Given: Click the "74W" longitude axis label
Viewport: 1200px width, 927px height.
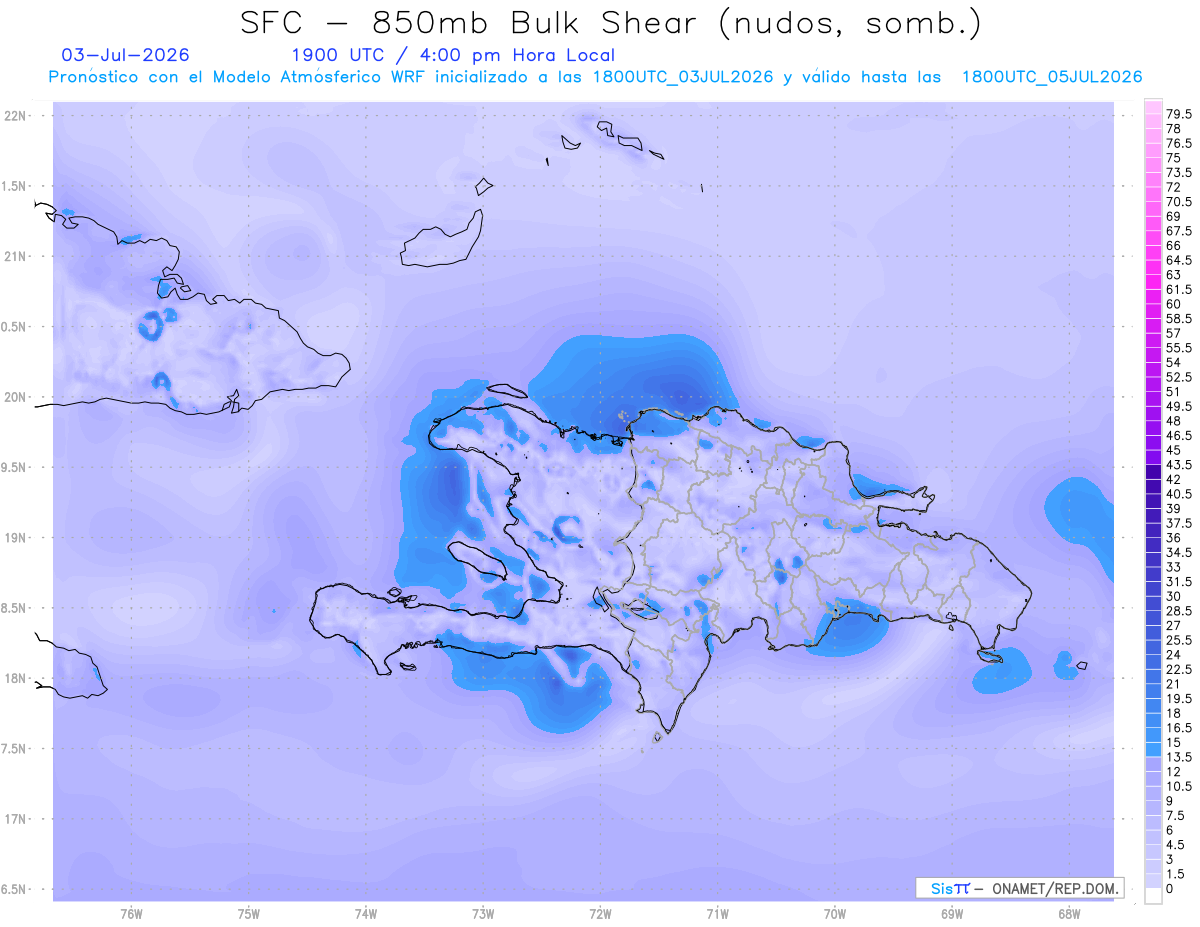Looking at the screenshot, I should tap(365, 914).
